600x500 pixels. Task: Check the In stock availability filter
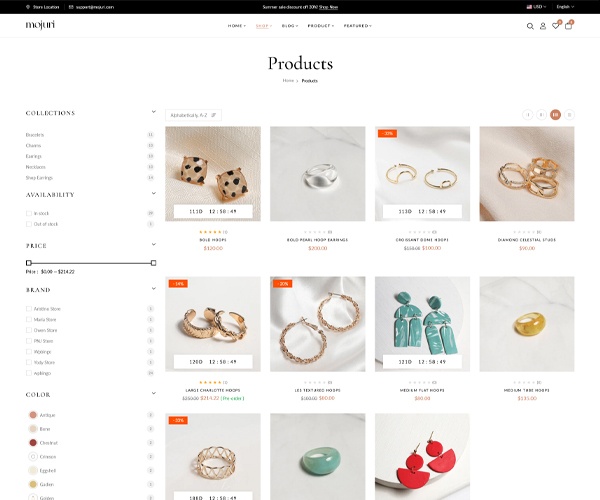point(29,213)
